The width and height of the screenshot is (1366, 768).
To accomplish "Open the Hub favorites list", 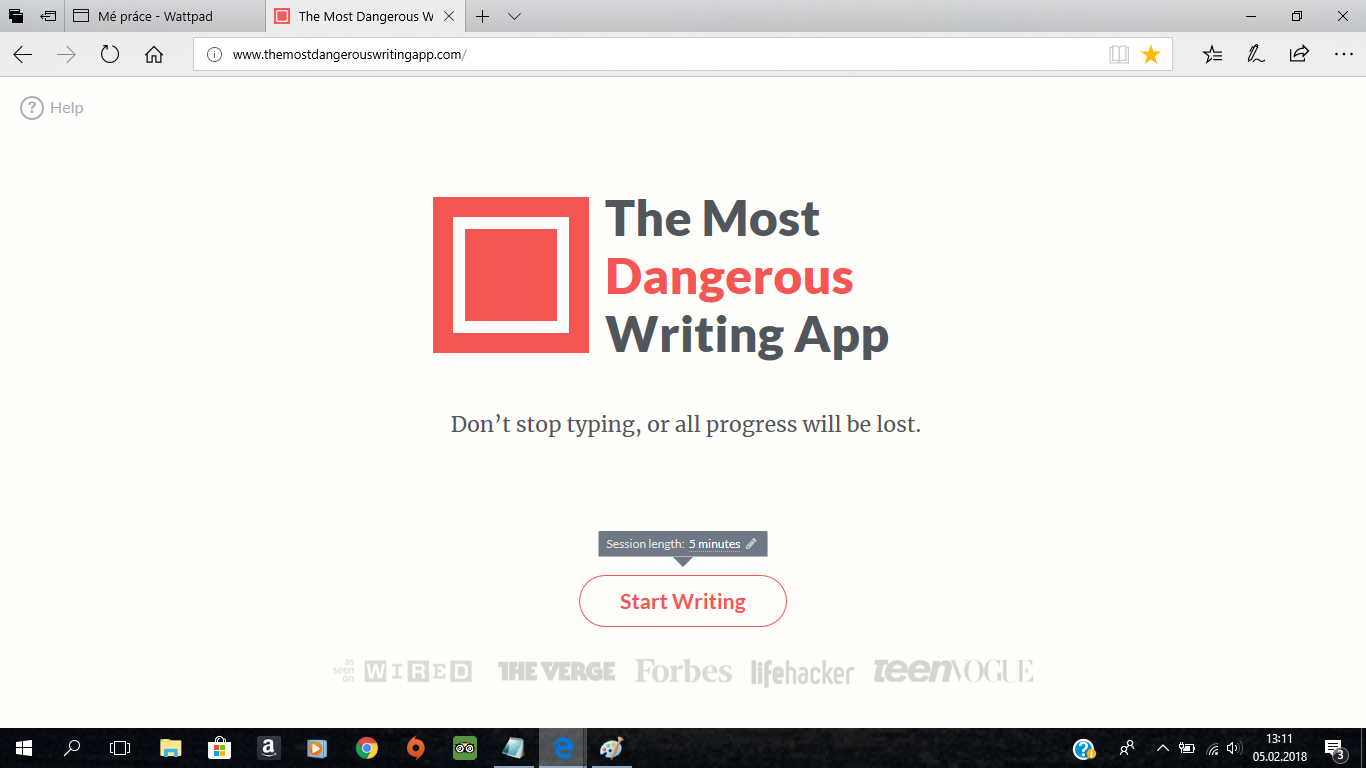I will pyautogui.click(x=1213, y=55).
